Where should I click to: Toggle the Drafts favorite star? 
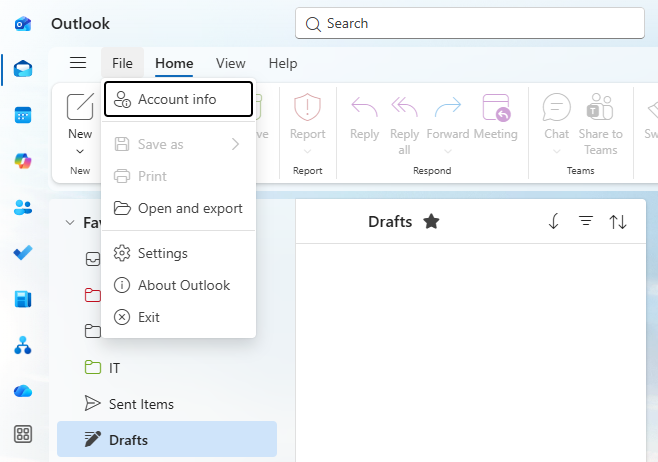coord(431,221)
